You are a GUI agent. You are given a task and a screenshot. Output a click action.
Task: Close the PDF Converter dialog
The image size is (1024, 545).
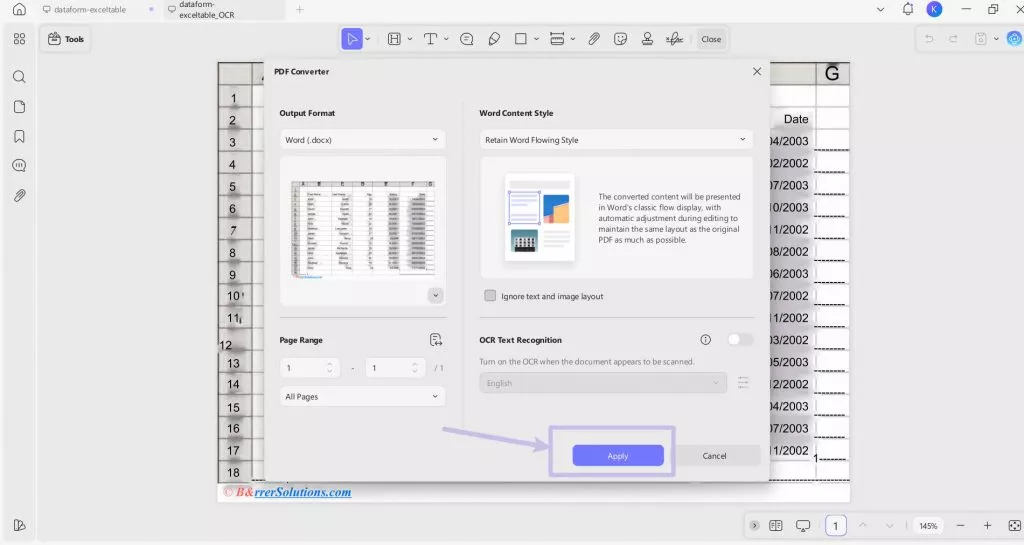click(757, 72)
